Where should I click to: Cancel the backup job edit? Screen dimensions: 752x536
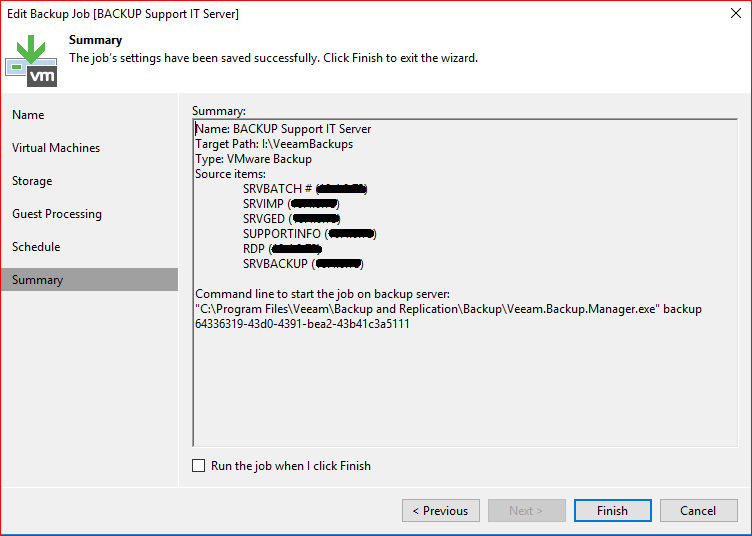[698, 511]
